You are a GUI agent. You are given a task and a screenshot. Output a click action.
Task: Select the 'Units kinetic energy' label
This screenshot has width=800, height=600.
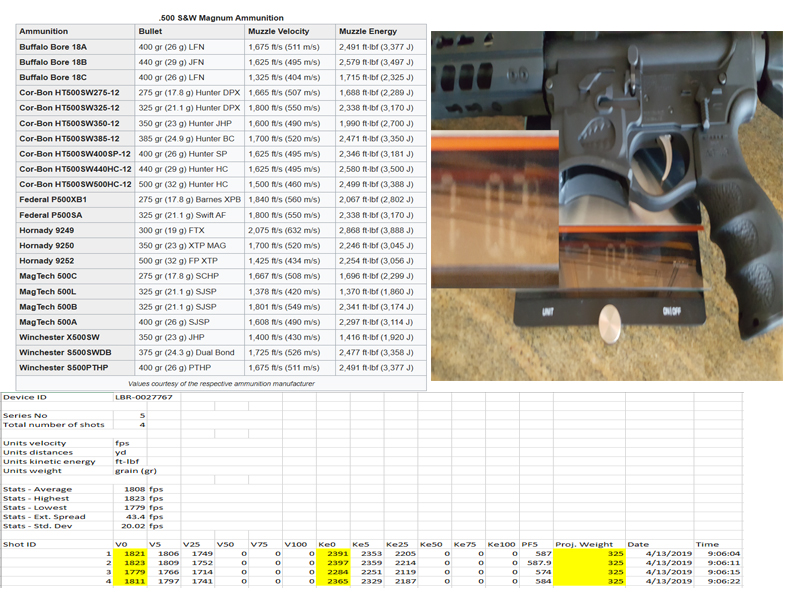pos(49,462)
